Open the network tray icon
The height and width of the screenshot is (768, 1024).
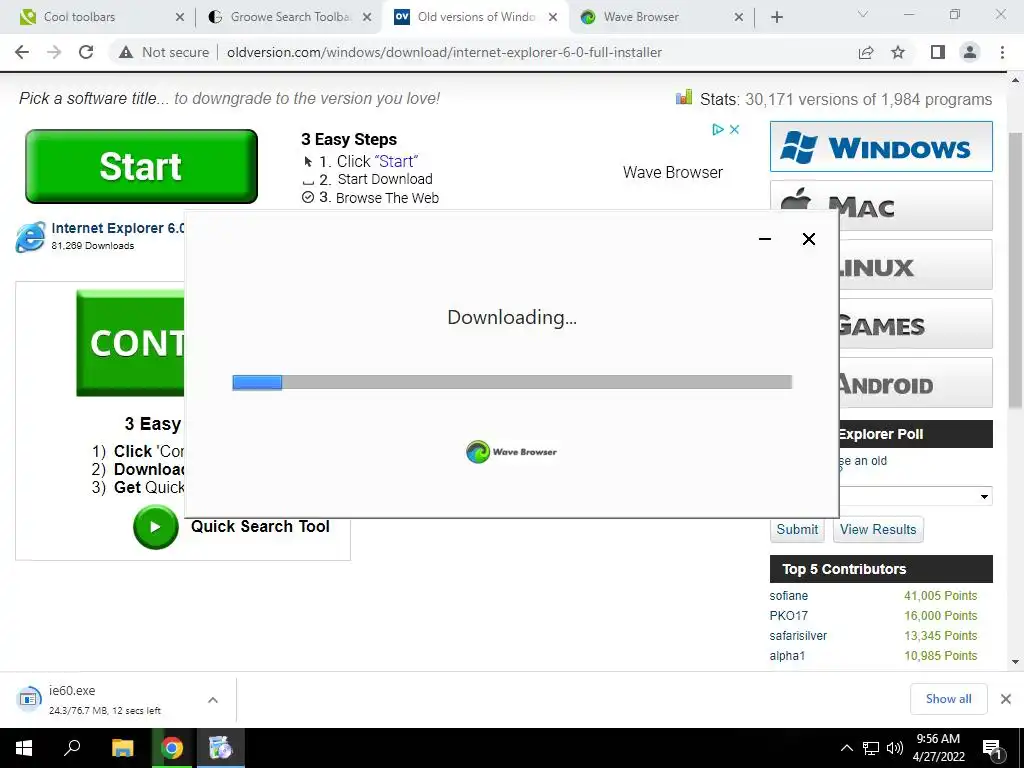(x=871, y=748)
